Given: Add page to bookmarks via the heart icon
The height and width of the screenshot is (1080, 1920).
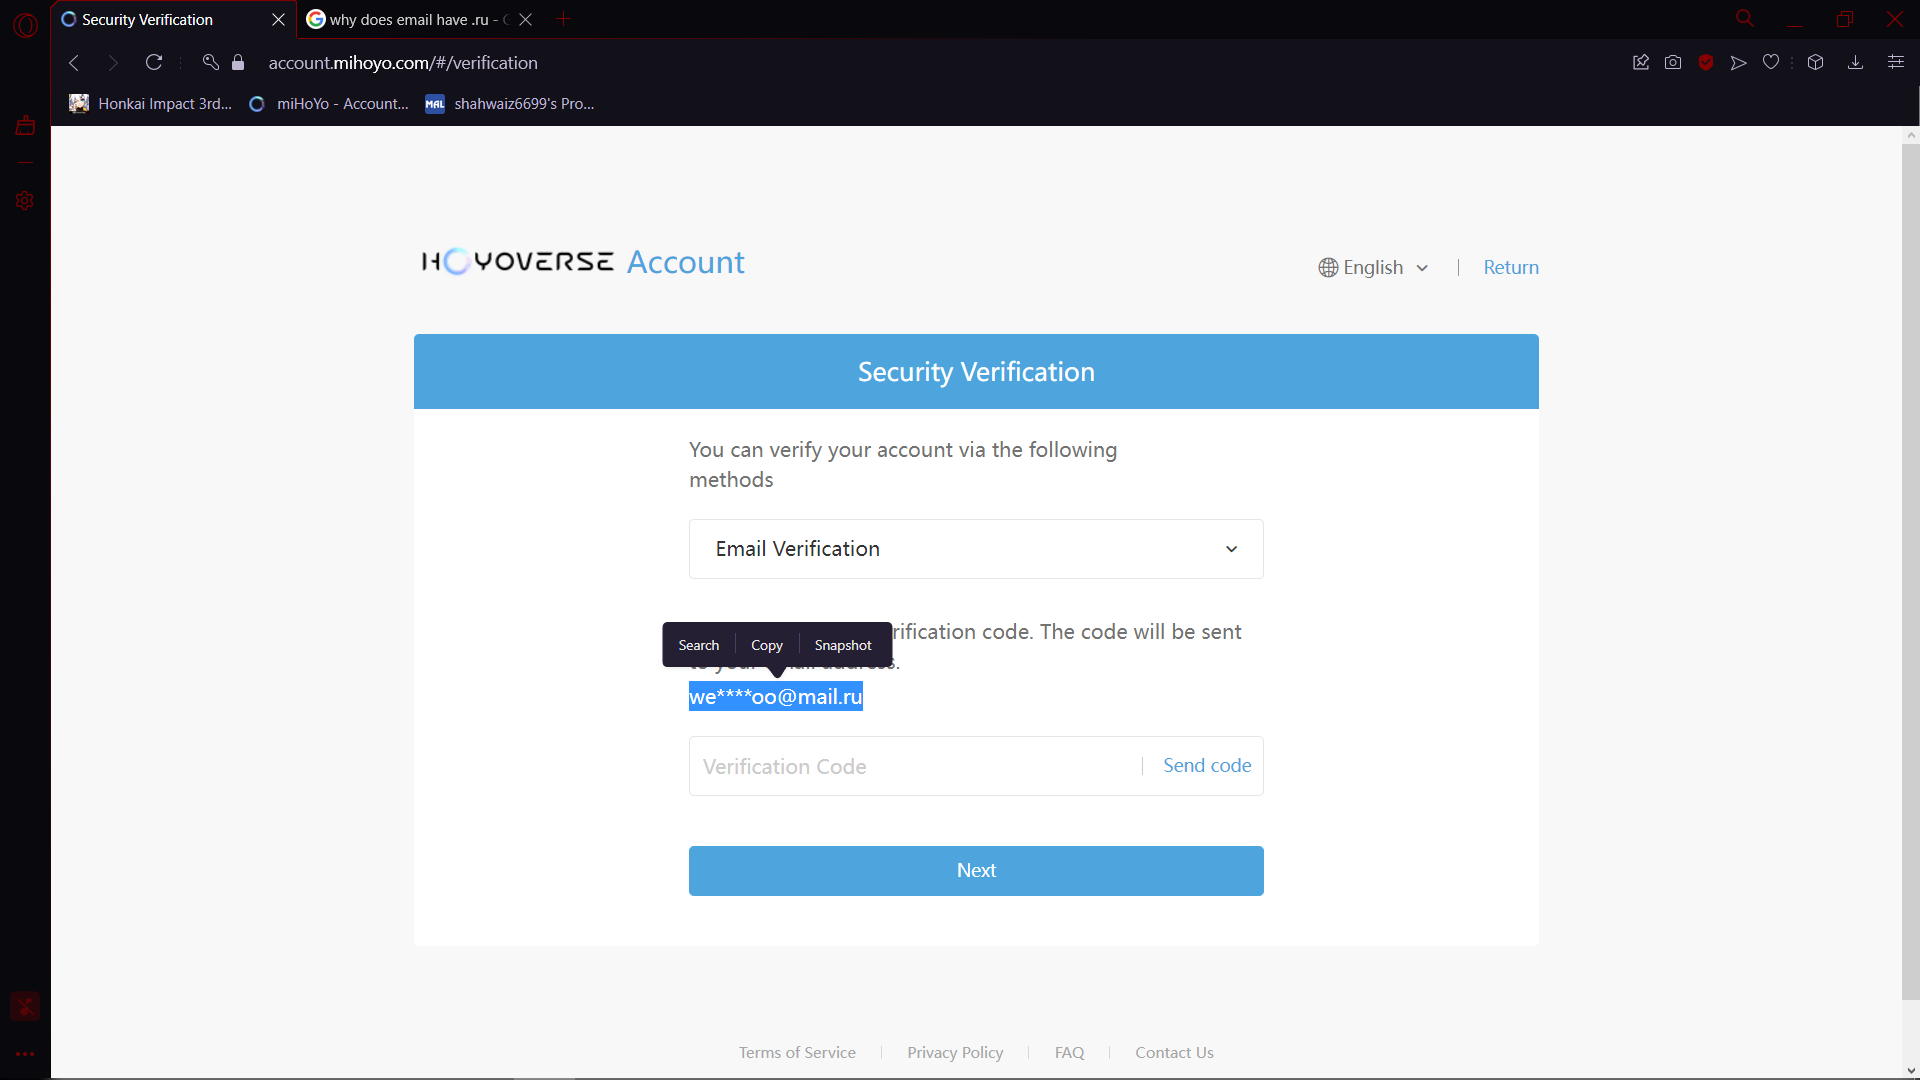Looking at the screenshot, I should tap(1771, 62).
